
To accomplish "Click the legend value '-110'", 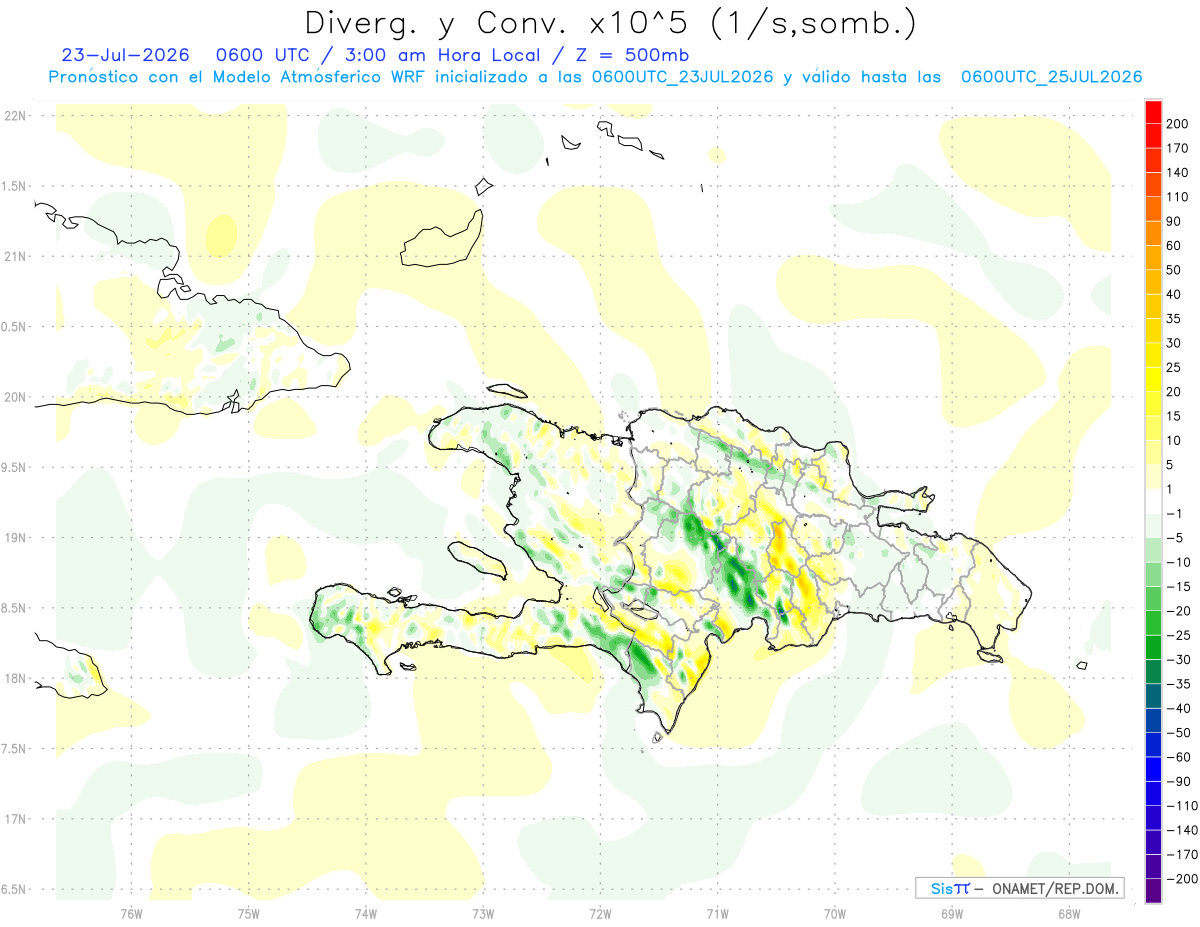I will pyautogui.click(x=1180, y=806).
